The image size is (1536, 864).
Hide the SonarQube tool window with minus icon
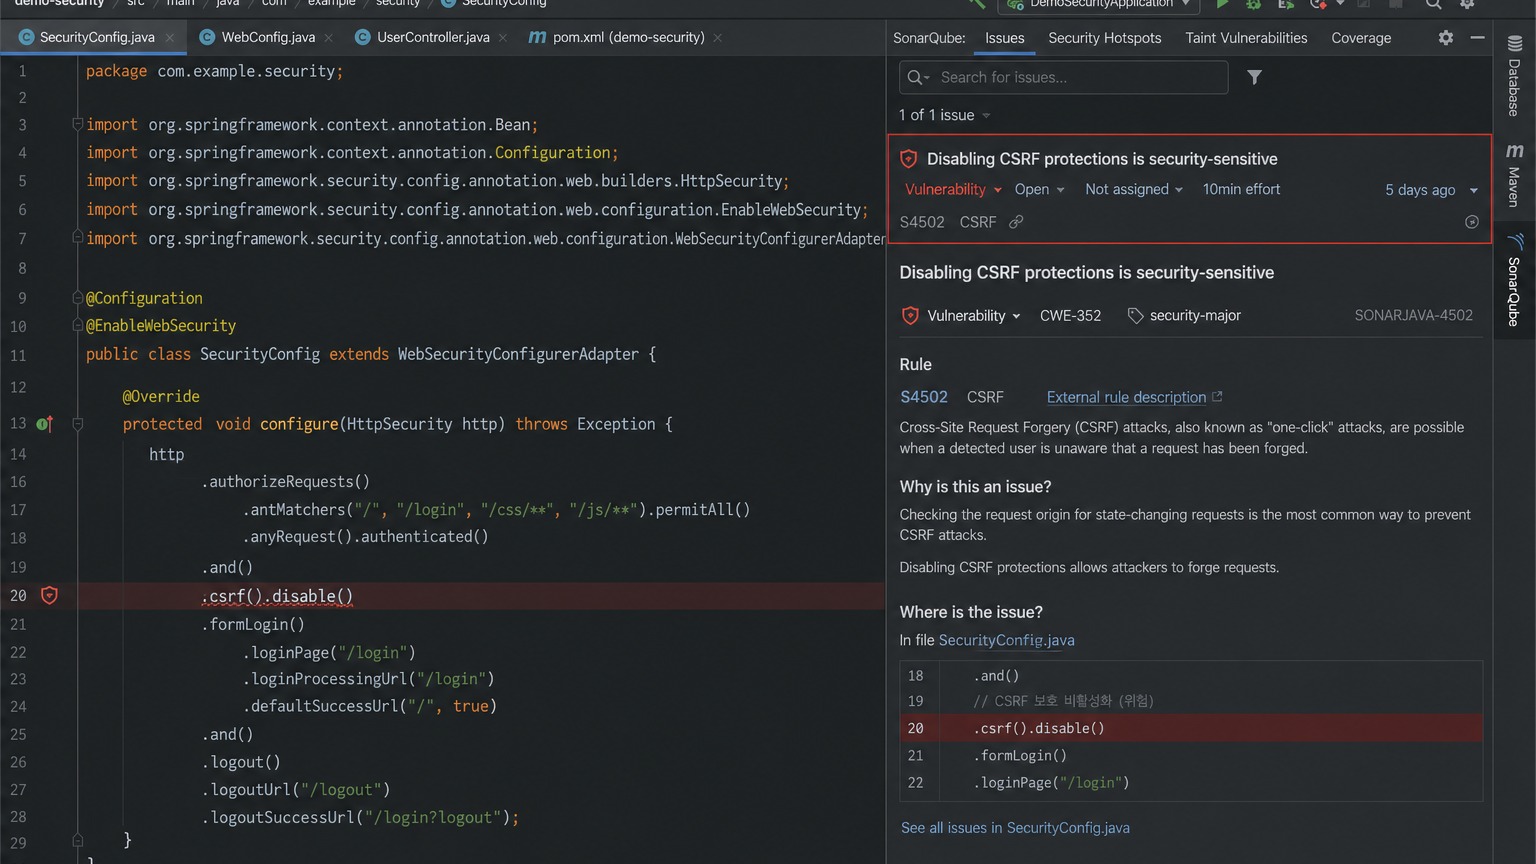pos(1477,37)
